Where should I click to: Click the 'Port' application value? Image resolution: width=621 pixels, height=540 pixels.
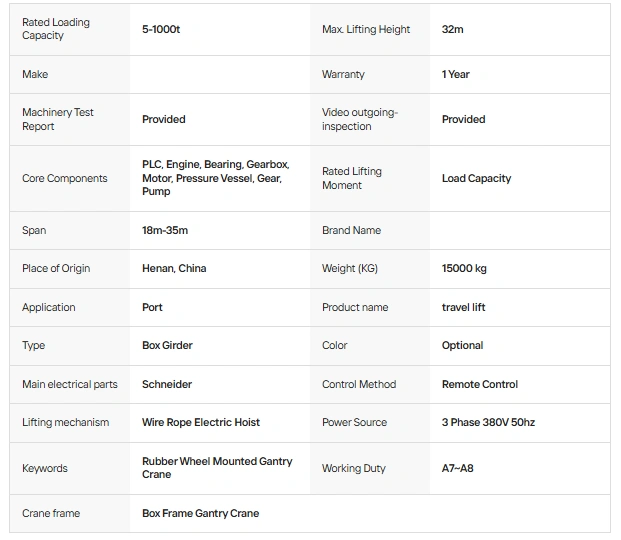[152, 307]
